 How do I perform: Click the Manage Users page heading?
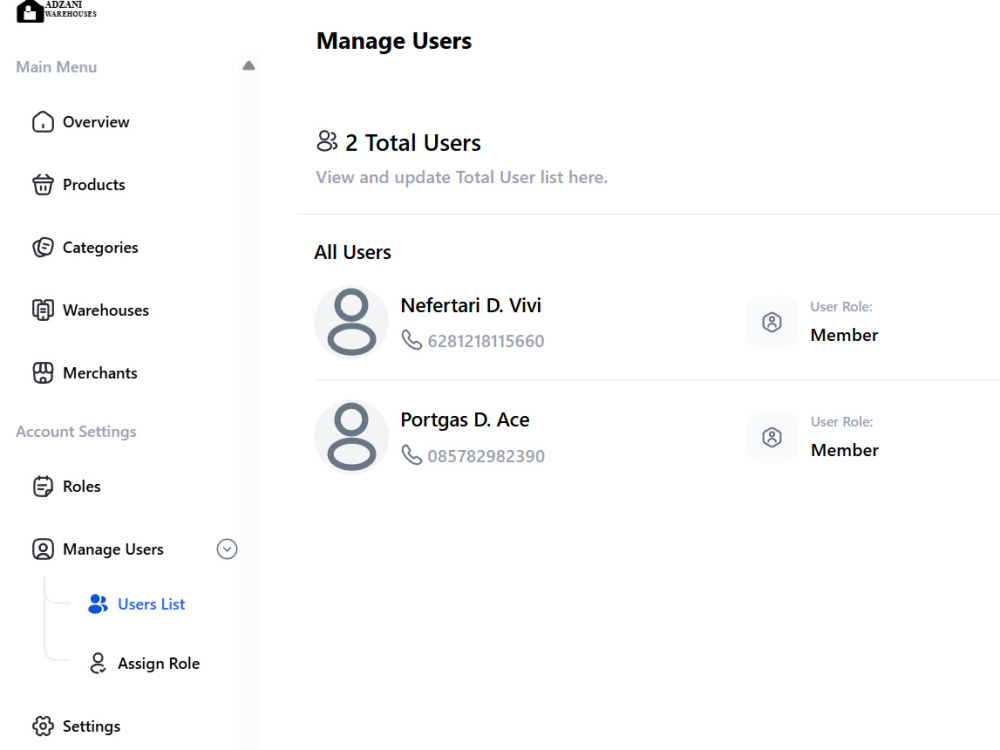pyautogui.click(x=394, y=41)
